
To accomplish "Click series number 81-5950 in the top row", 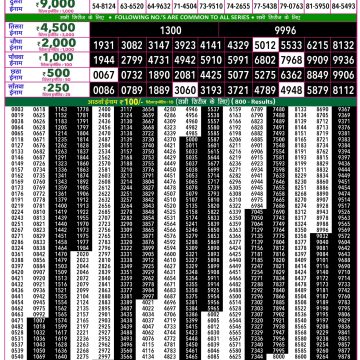I will [317, 6].
